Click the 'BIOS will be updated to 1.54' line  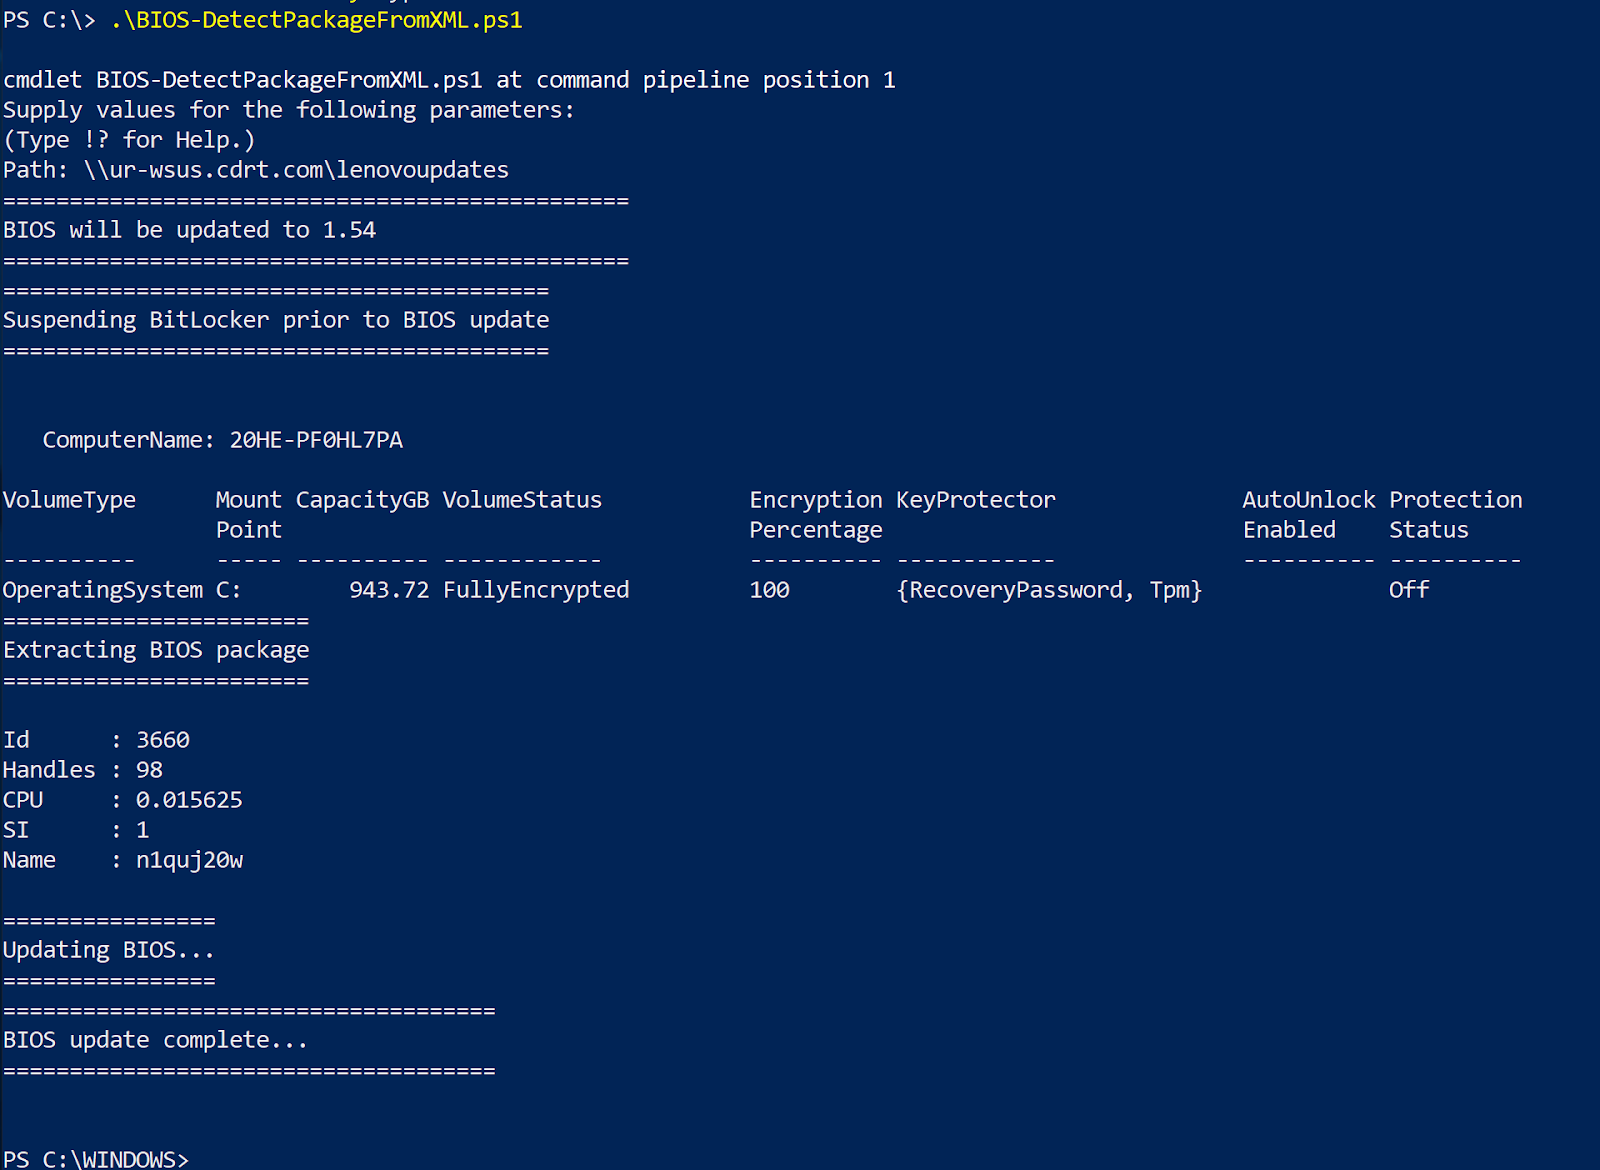pos(189,230)
